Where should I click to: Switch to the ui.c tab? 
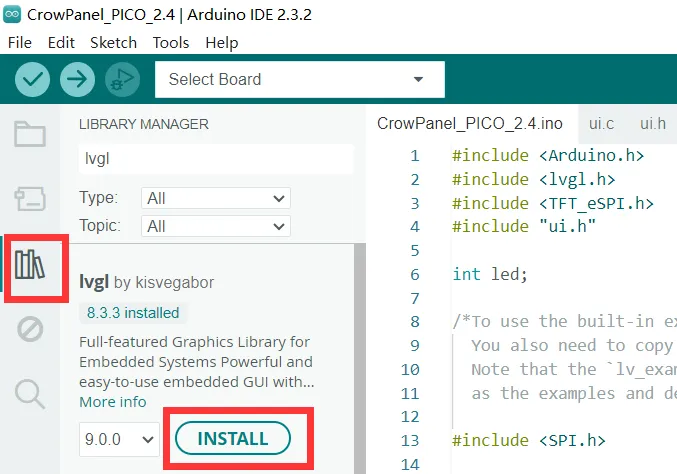pos(602,124)
